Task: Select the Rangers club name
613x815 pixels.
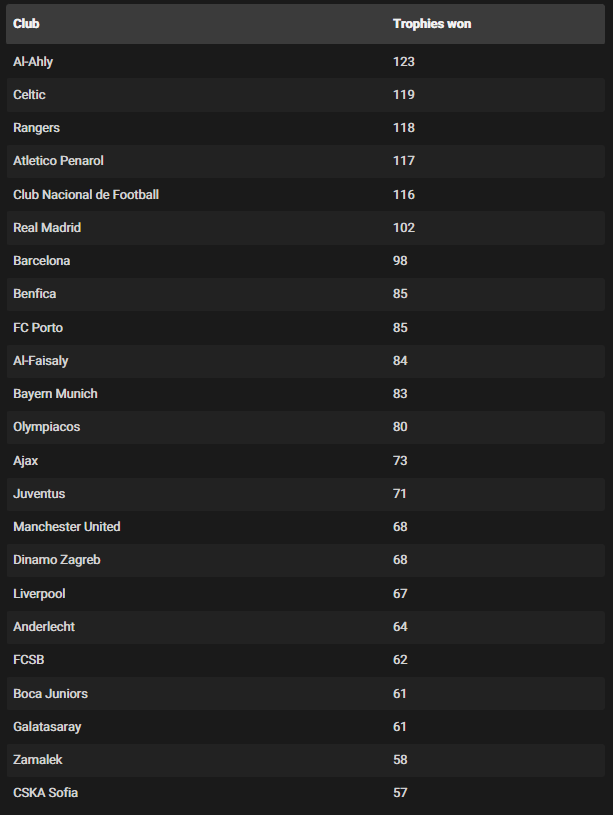Action: click(x=36, y=128)
